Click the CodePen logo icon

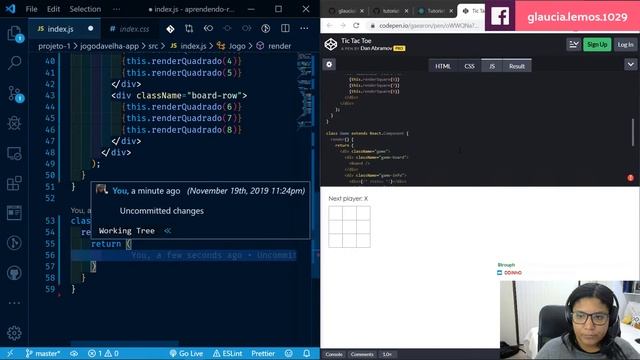point(331,44)
